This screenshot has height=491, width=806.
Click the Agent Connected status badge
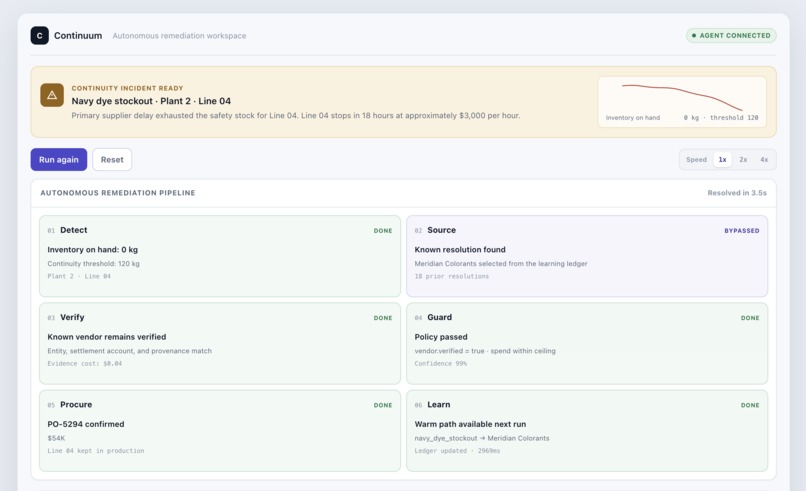[x=731, y=35]
